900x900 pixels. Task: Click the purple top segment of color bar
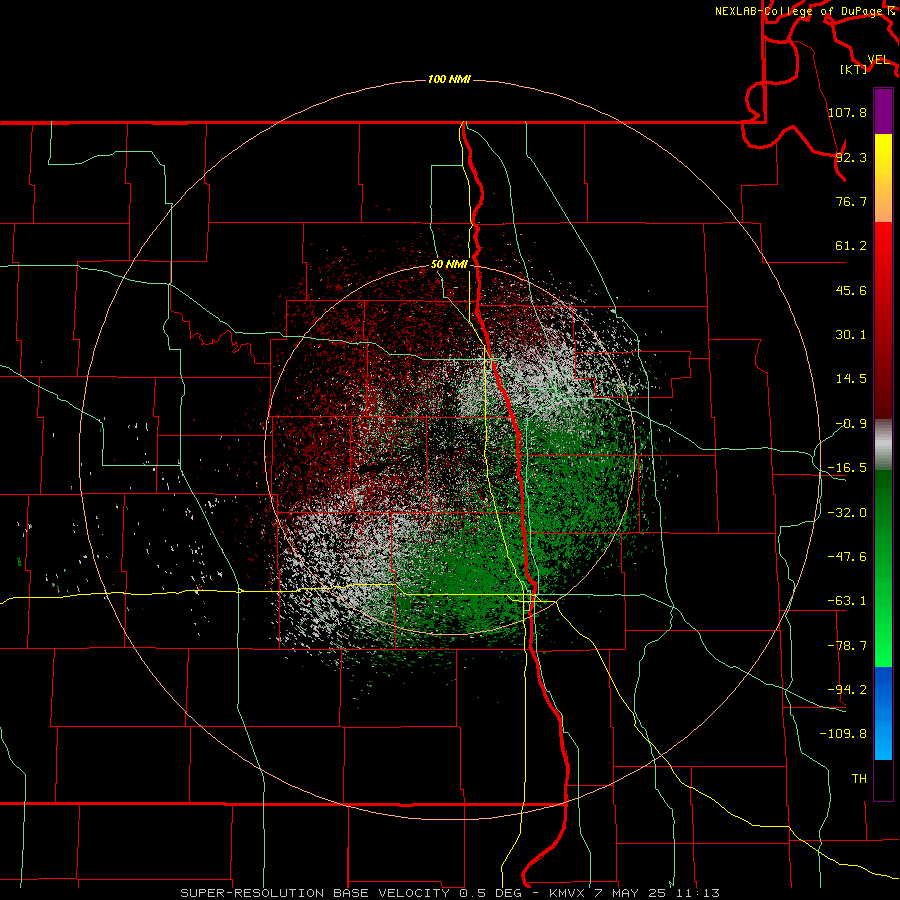pos(883,111)
